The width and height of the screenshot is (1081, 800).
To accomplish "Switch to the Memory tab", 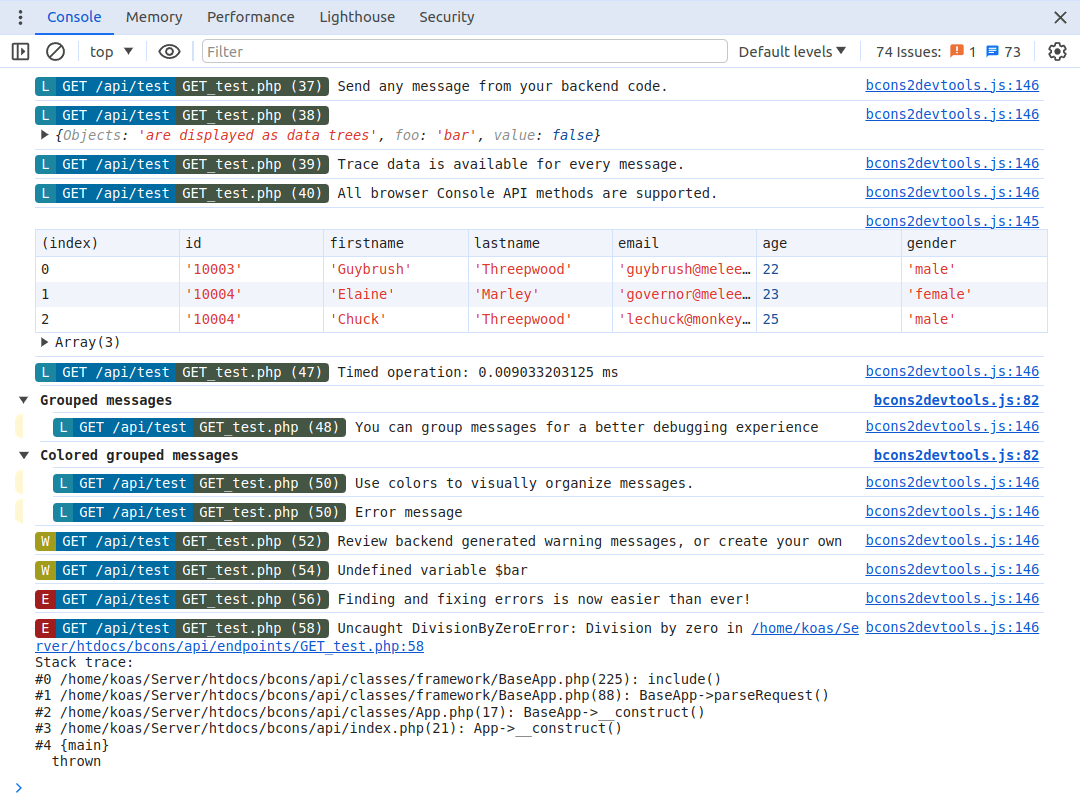I will [x=154, y=17].
